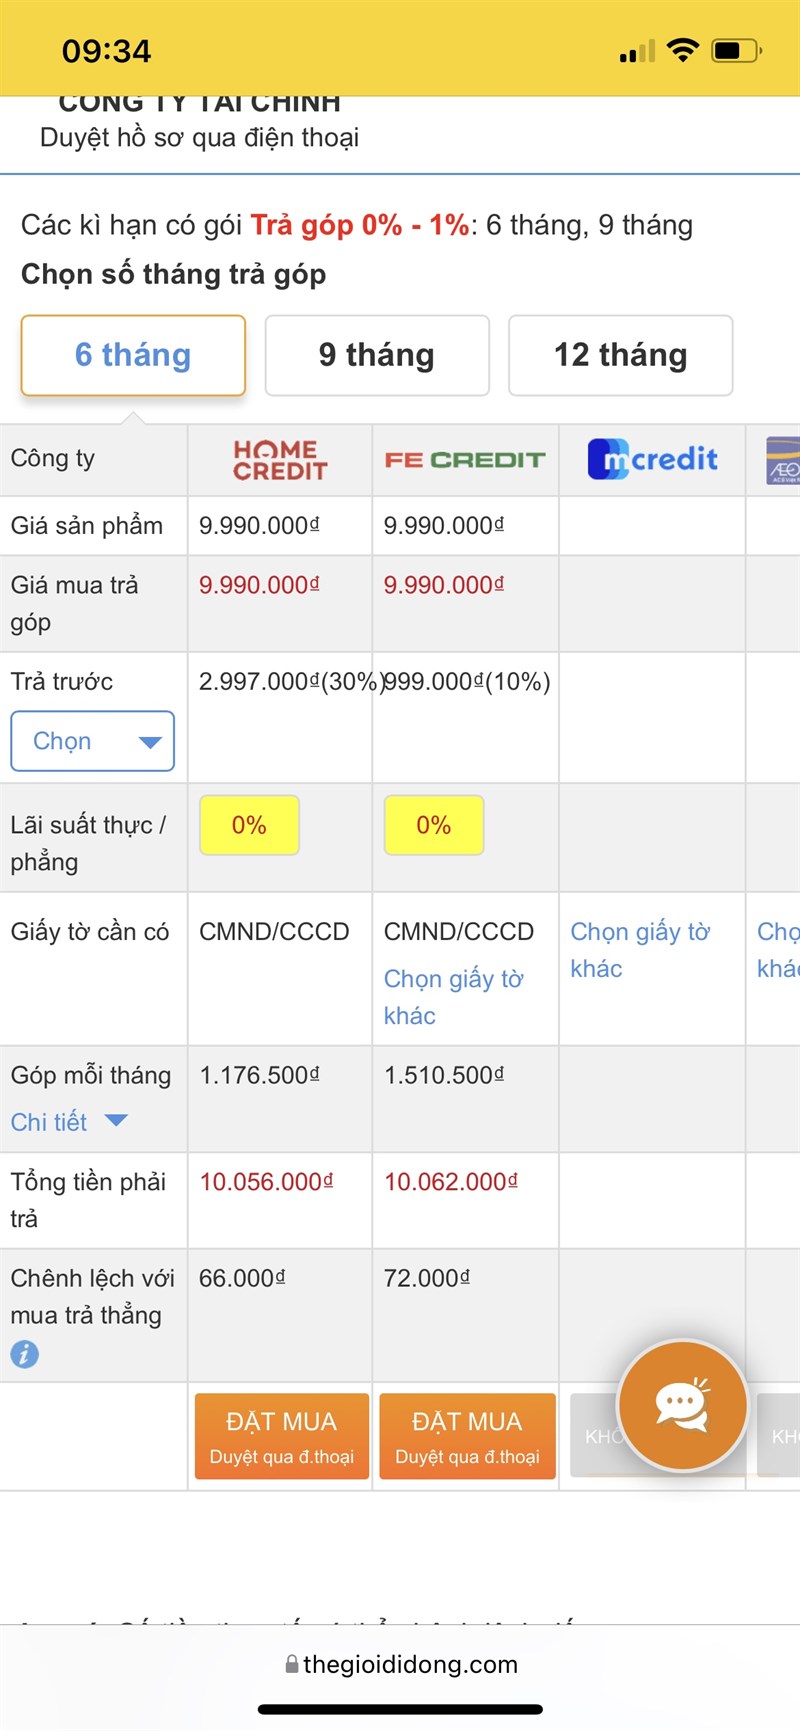Tap Home Credit red installment price 9.990.000đ
The height and width of the screenshot is (1731, 800).
tap(259, 585)
